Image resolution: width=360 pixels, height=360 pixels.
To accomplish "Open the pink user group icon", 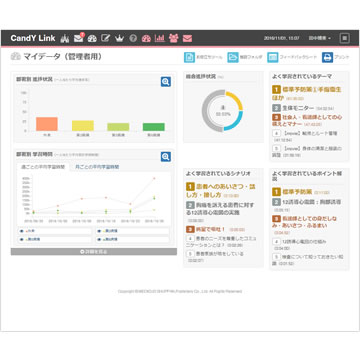I will pyautogui.click(x=173, y=38).
